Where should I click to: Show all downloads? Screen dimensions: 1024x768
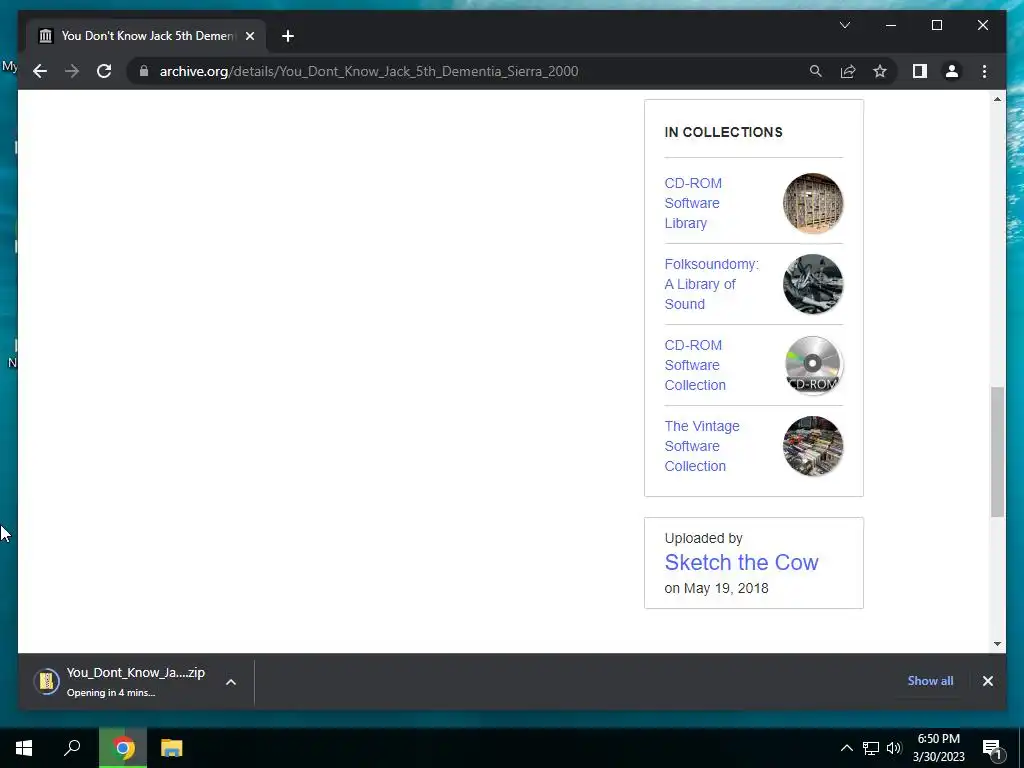930,680
